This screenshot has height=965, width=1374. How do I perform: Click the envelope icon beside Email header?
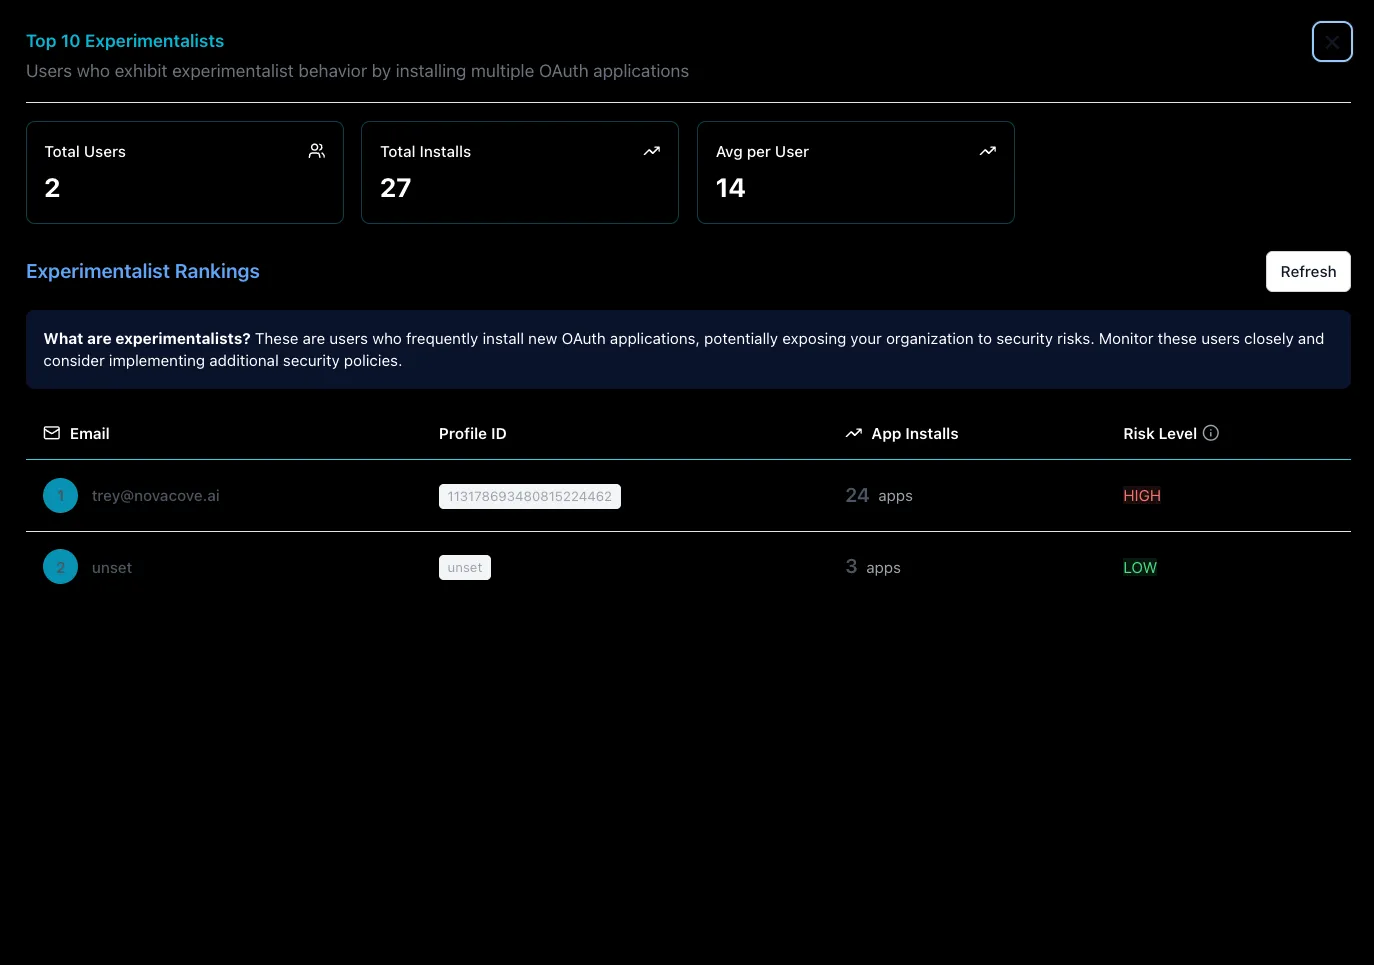tap(52, 433)
